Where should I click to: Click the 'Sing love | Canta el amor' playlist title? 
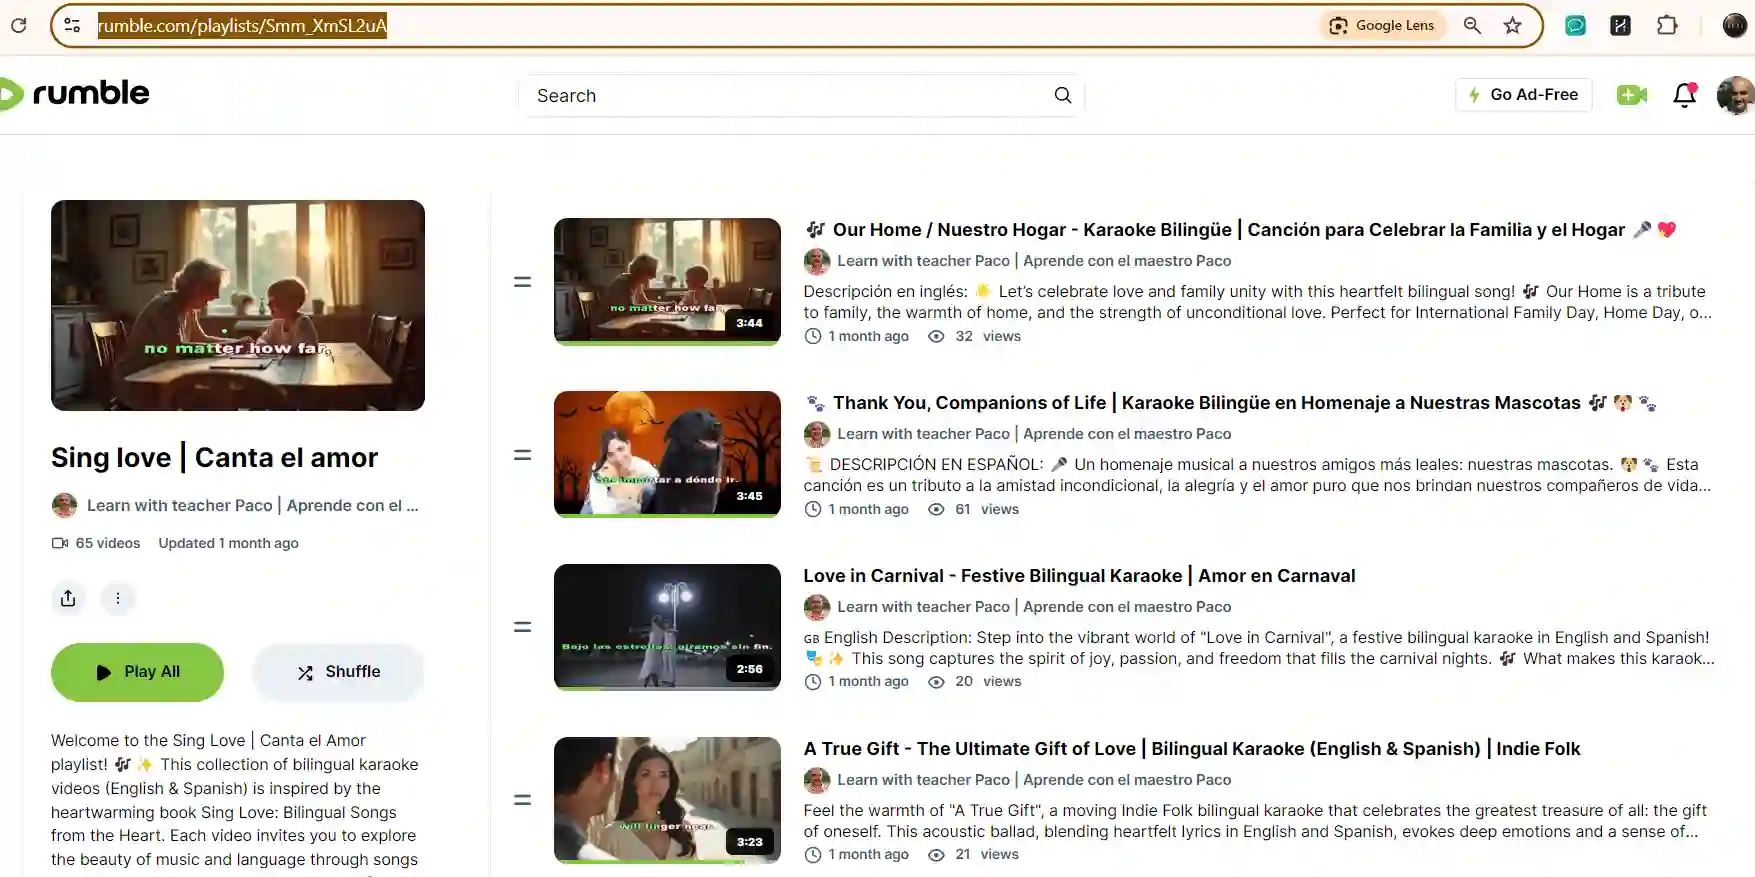coord(214,457)
